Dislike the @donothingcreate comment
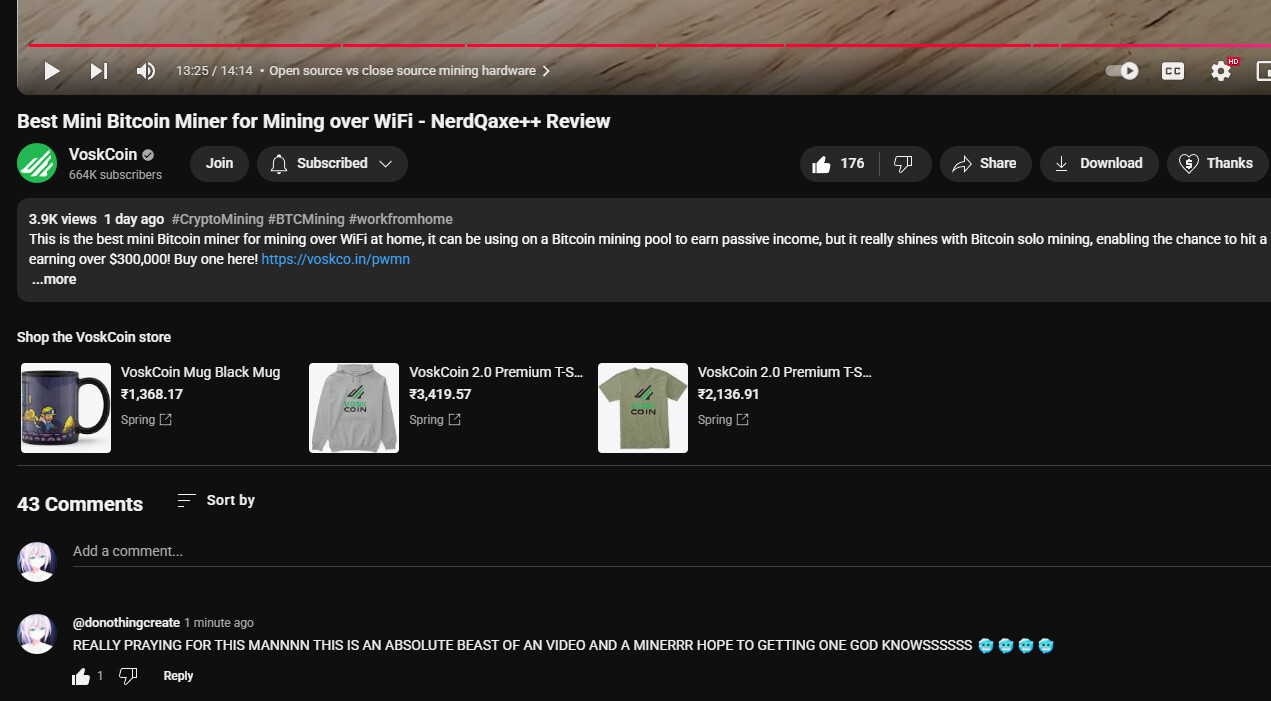This screenshot has height=701, width=1271. click(x=128, y=677)
